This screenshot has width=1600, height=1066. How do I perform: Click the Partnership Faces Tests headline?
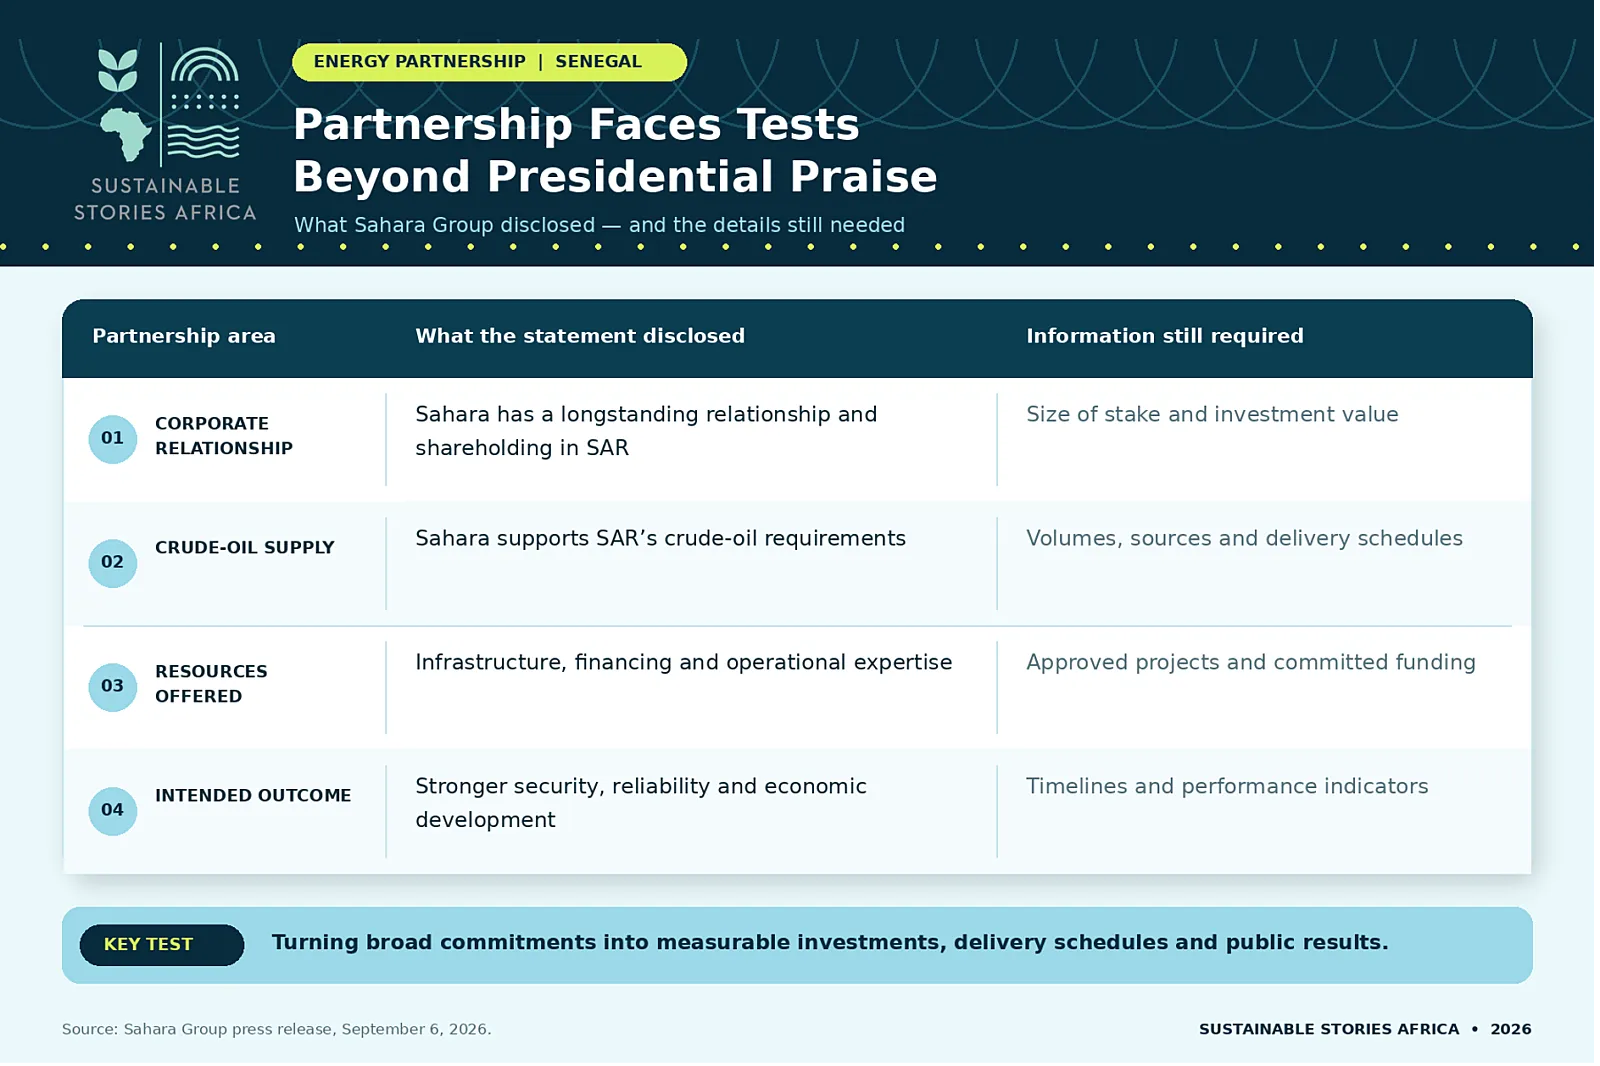[x=615, y=150]
